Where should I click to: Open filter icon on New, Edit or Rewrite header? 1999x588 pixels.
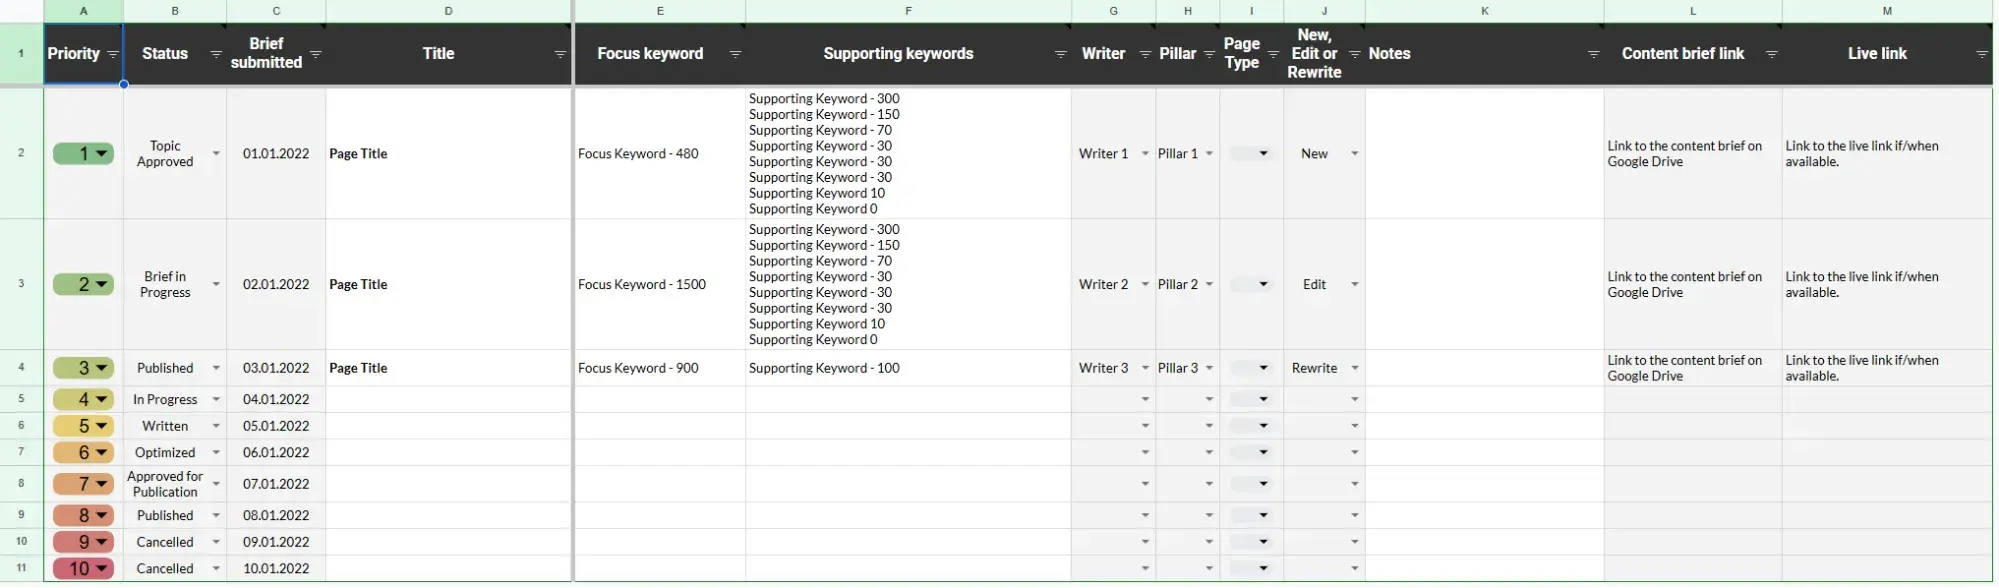(1354, 55)
